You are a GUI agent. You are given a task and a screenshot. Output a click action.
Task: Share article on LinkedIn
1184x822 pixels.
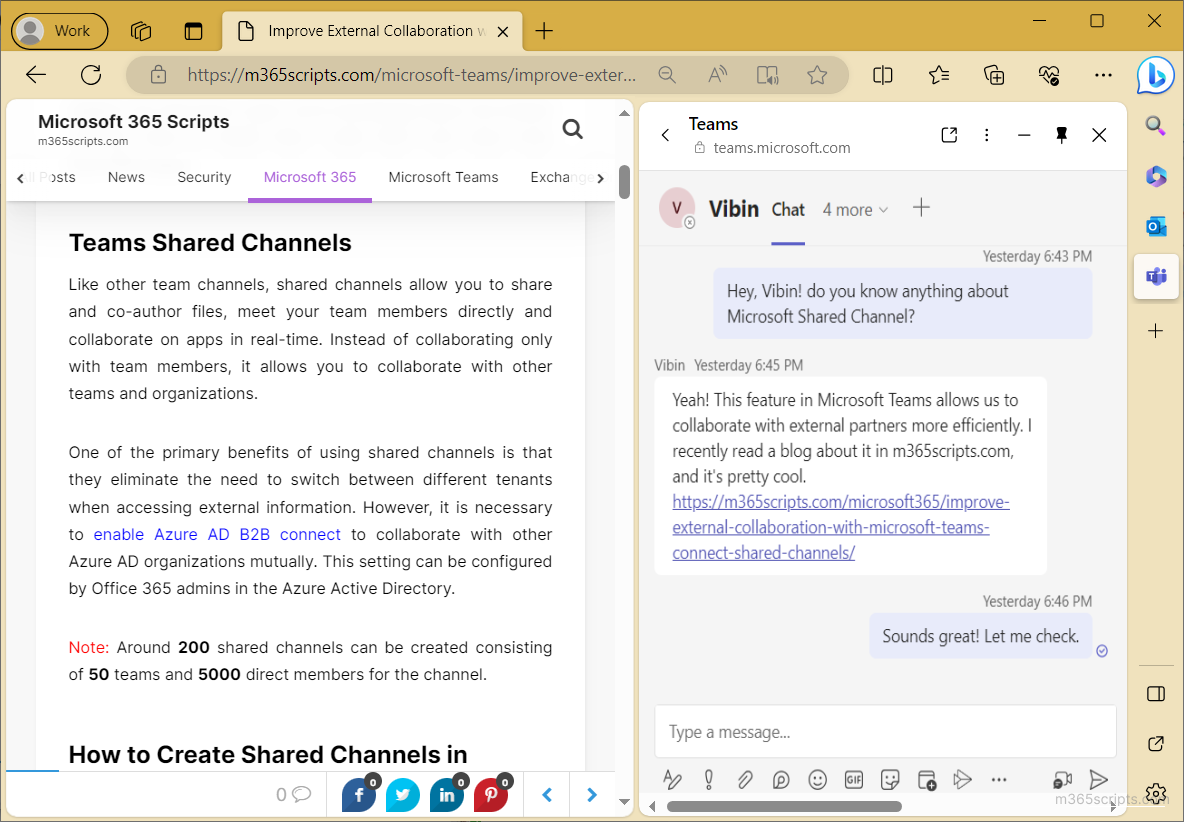[x=447, y=794]
